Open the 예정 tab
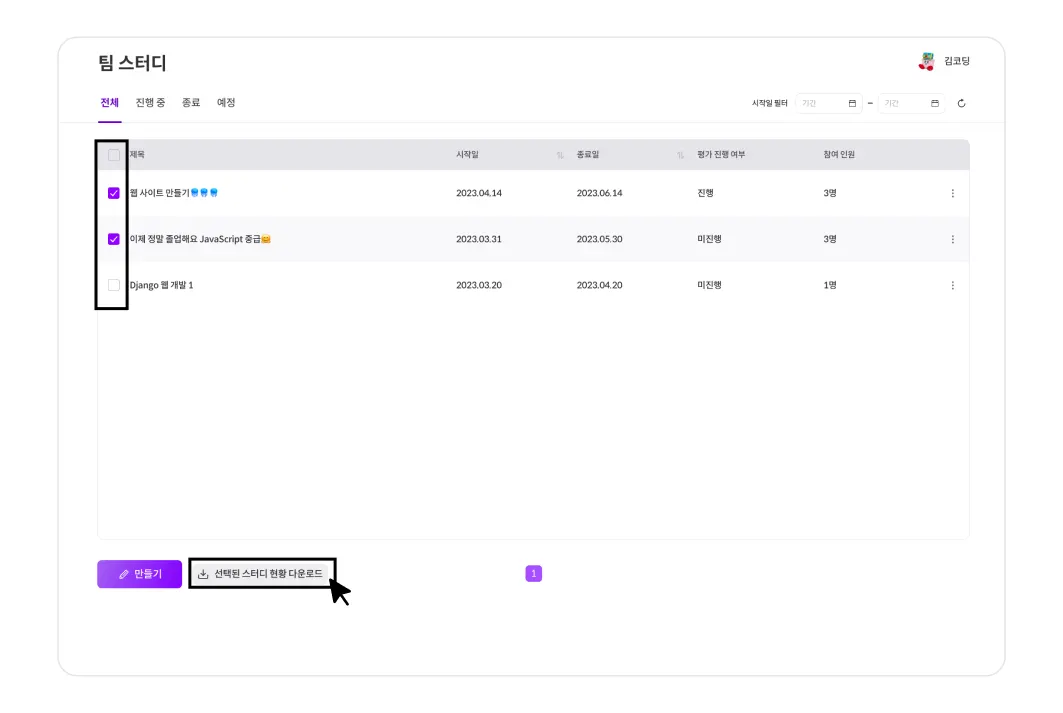 pos(226,102)
